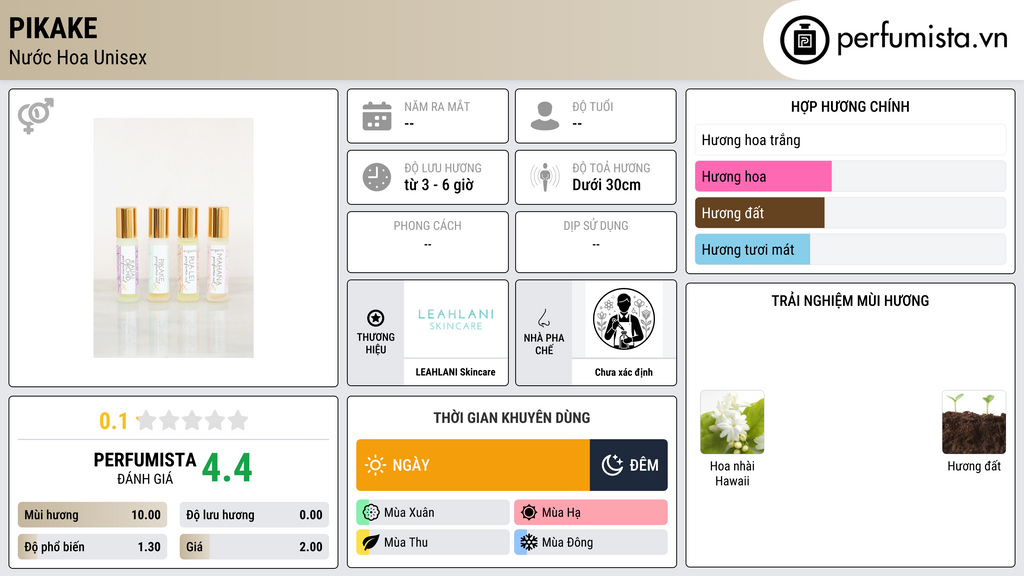Image resolution: width=1024 pixels, height=576 pixels.
Task: Click the person icon for Độ tuổi
Action: (545, 116)
